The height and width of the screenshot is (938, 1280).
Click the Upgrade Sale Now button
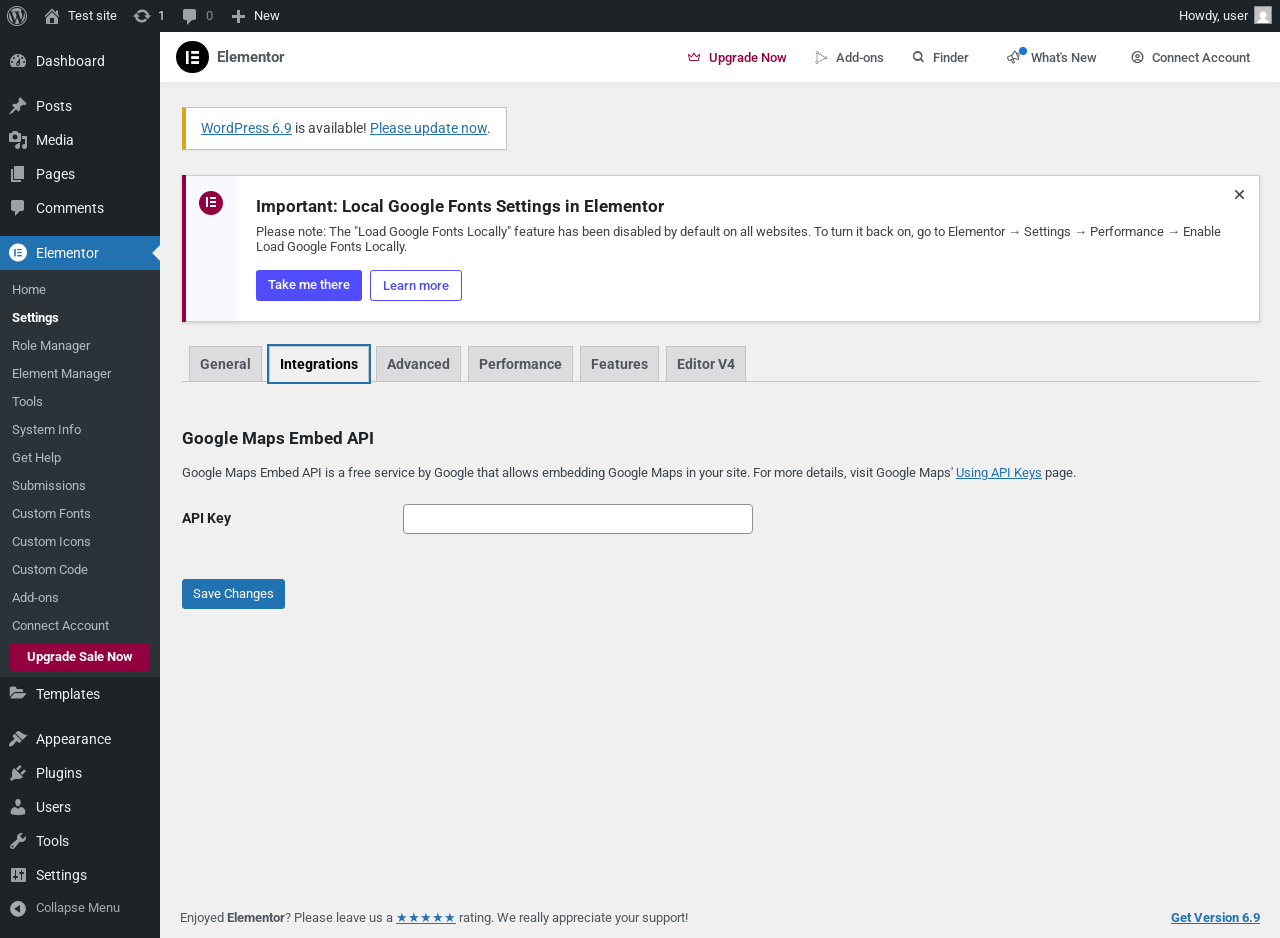[80, 657]
